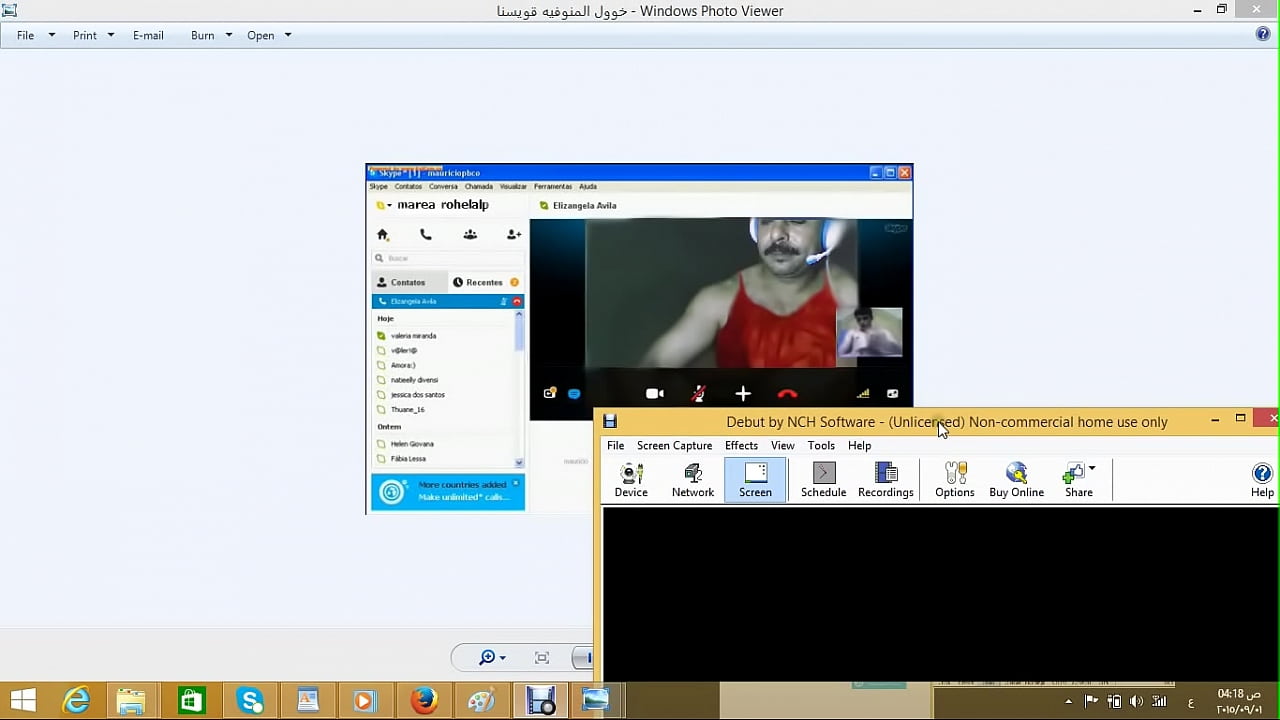The width and height of the screenshot is (1280, 720).
Task: Click the E-mail button in Photo Viewer
Action: coord(148,35)
